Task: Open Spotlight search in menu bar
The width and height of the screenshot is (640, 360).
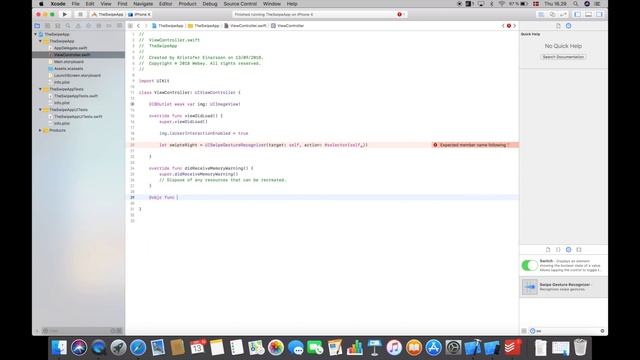Action: 576,4
